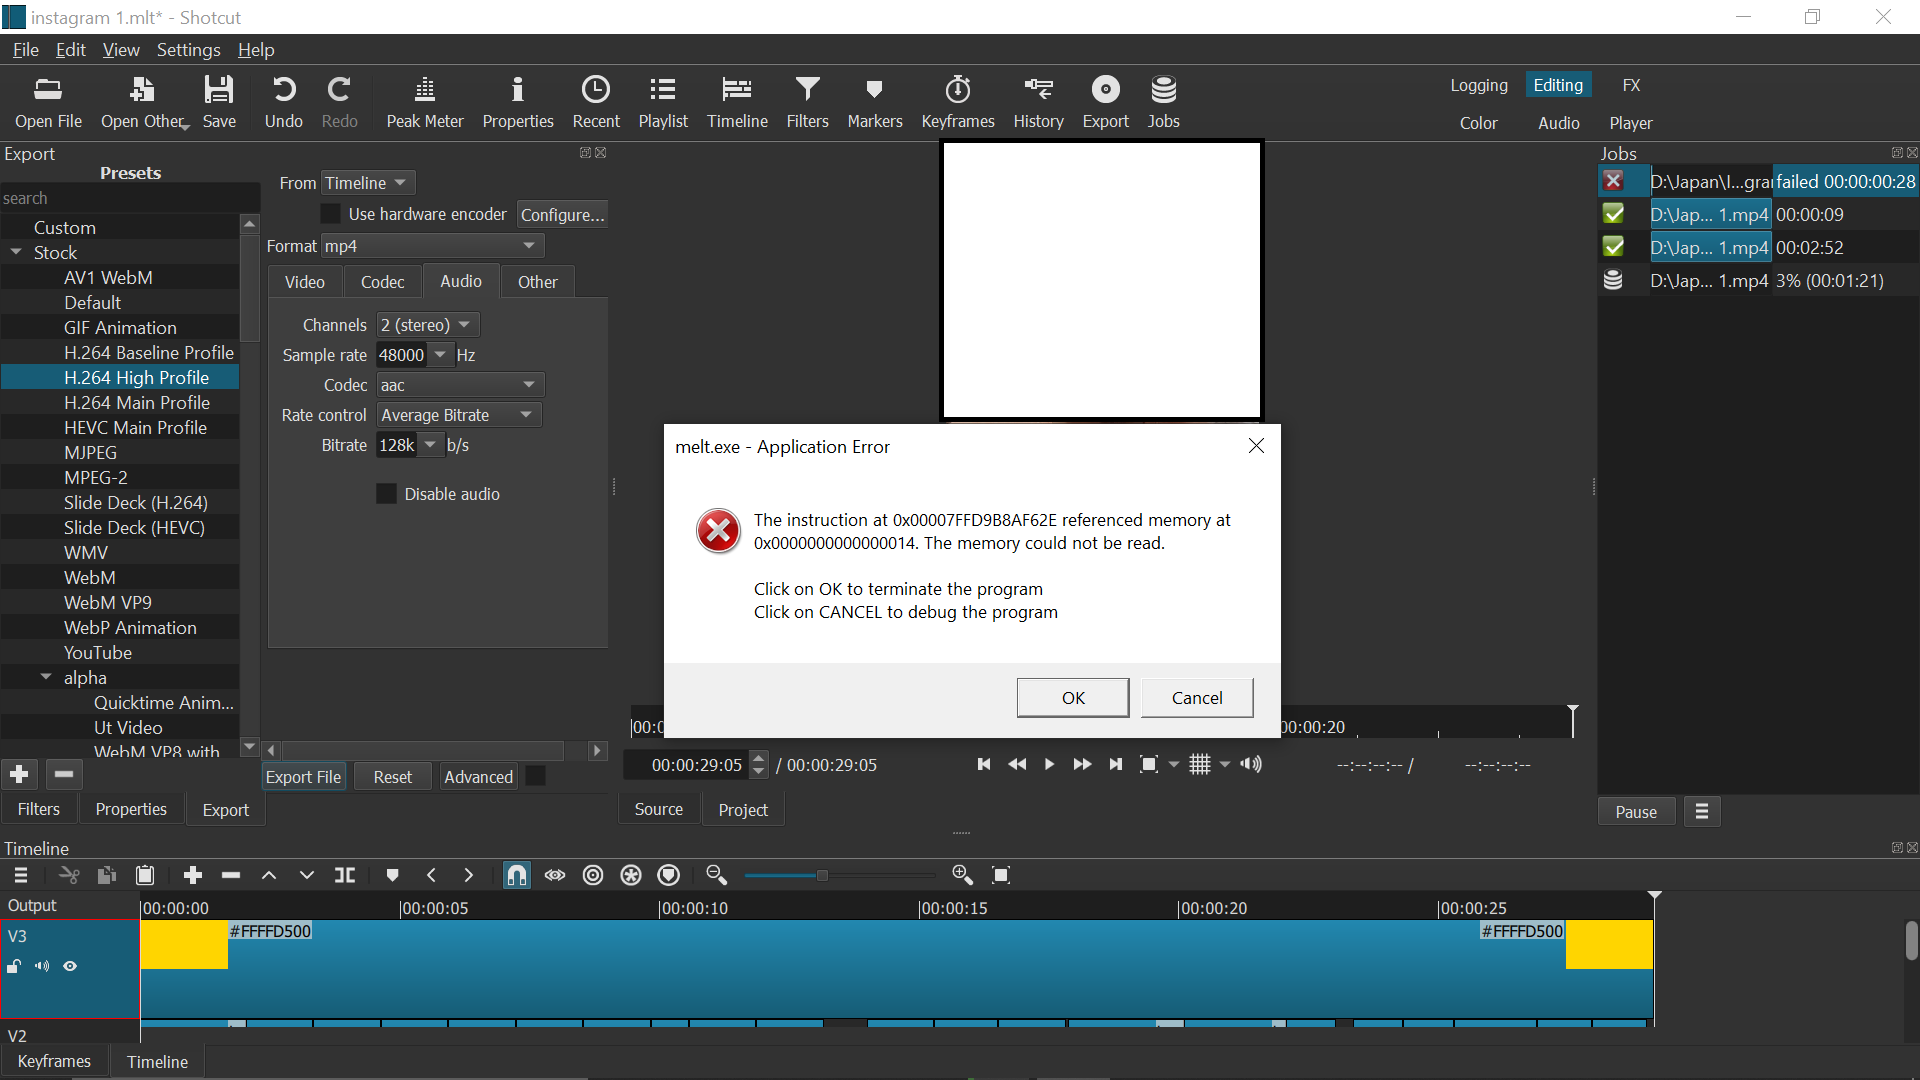The height and width of the screenshot is (1080, 1920).
Task: Switch to the Project player tab
Action: point(743,810)
